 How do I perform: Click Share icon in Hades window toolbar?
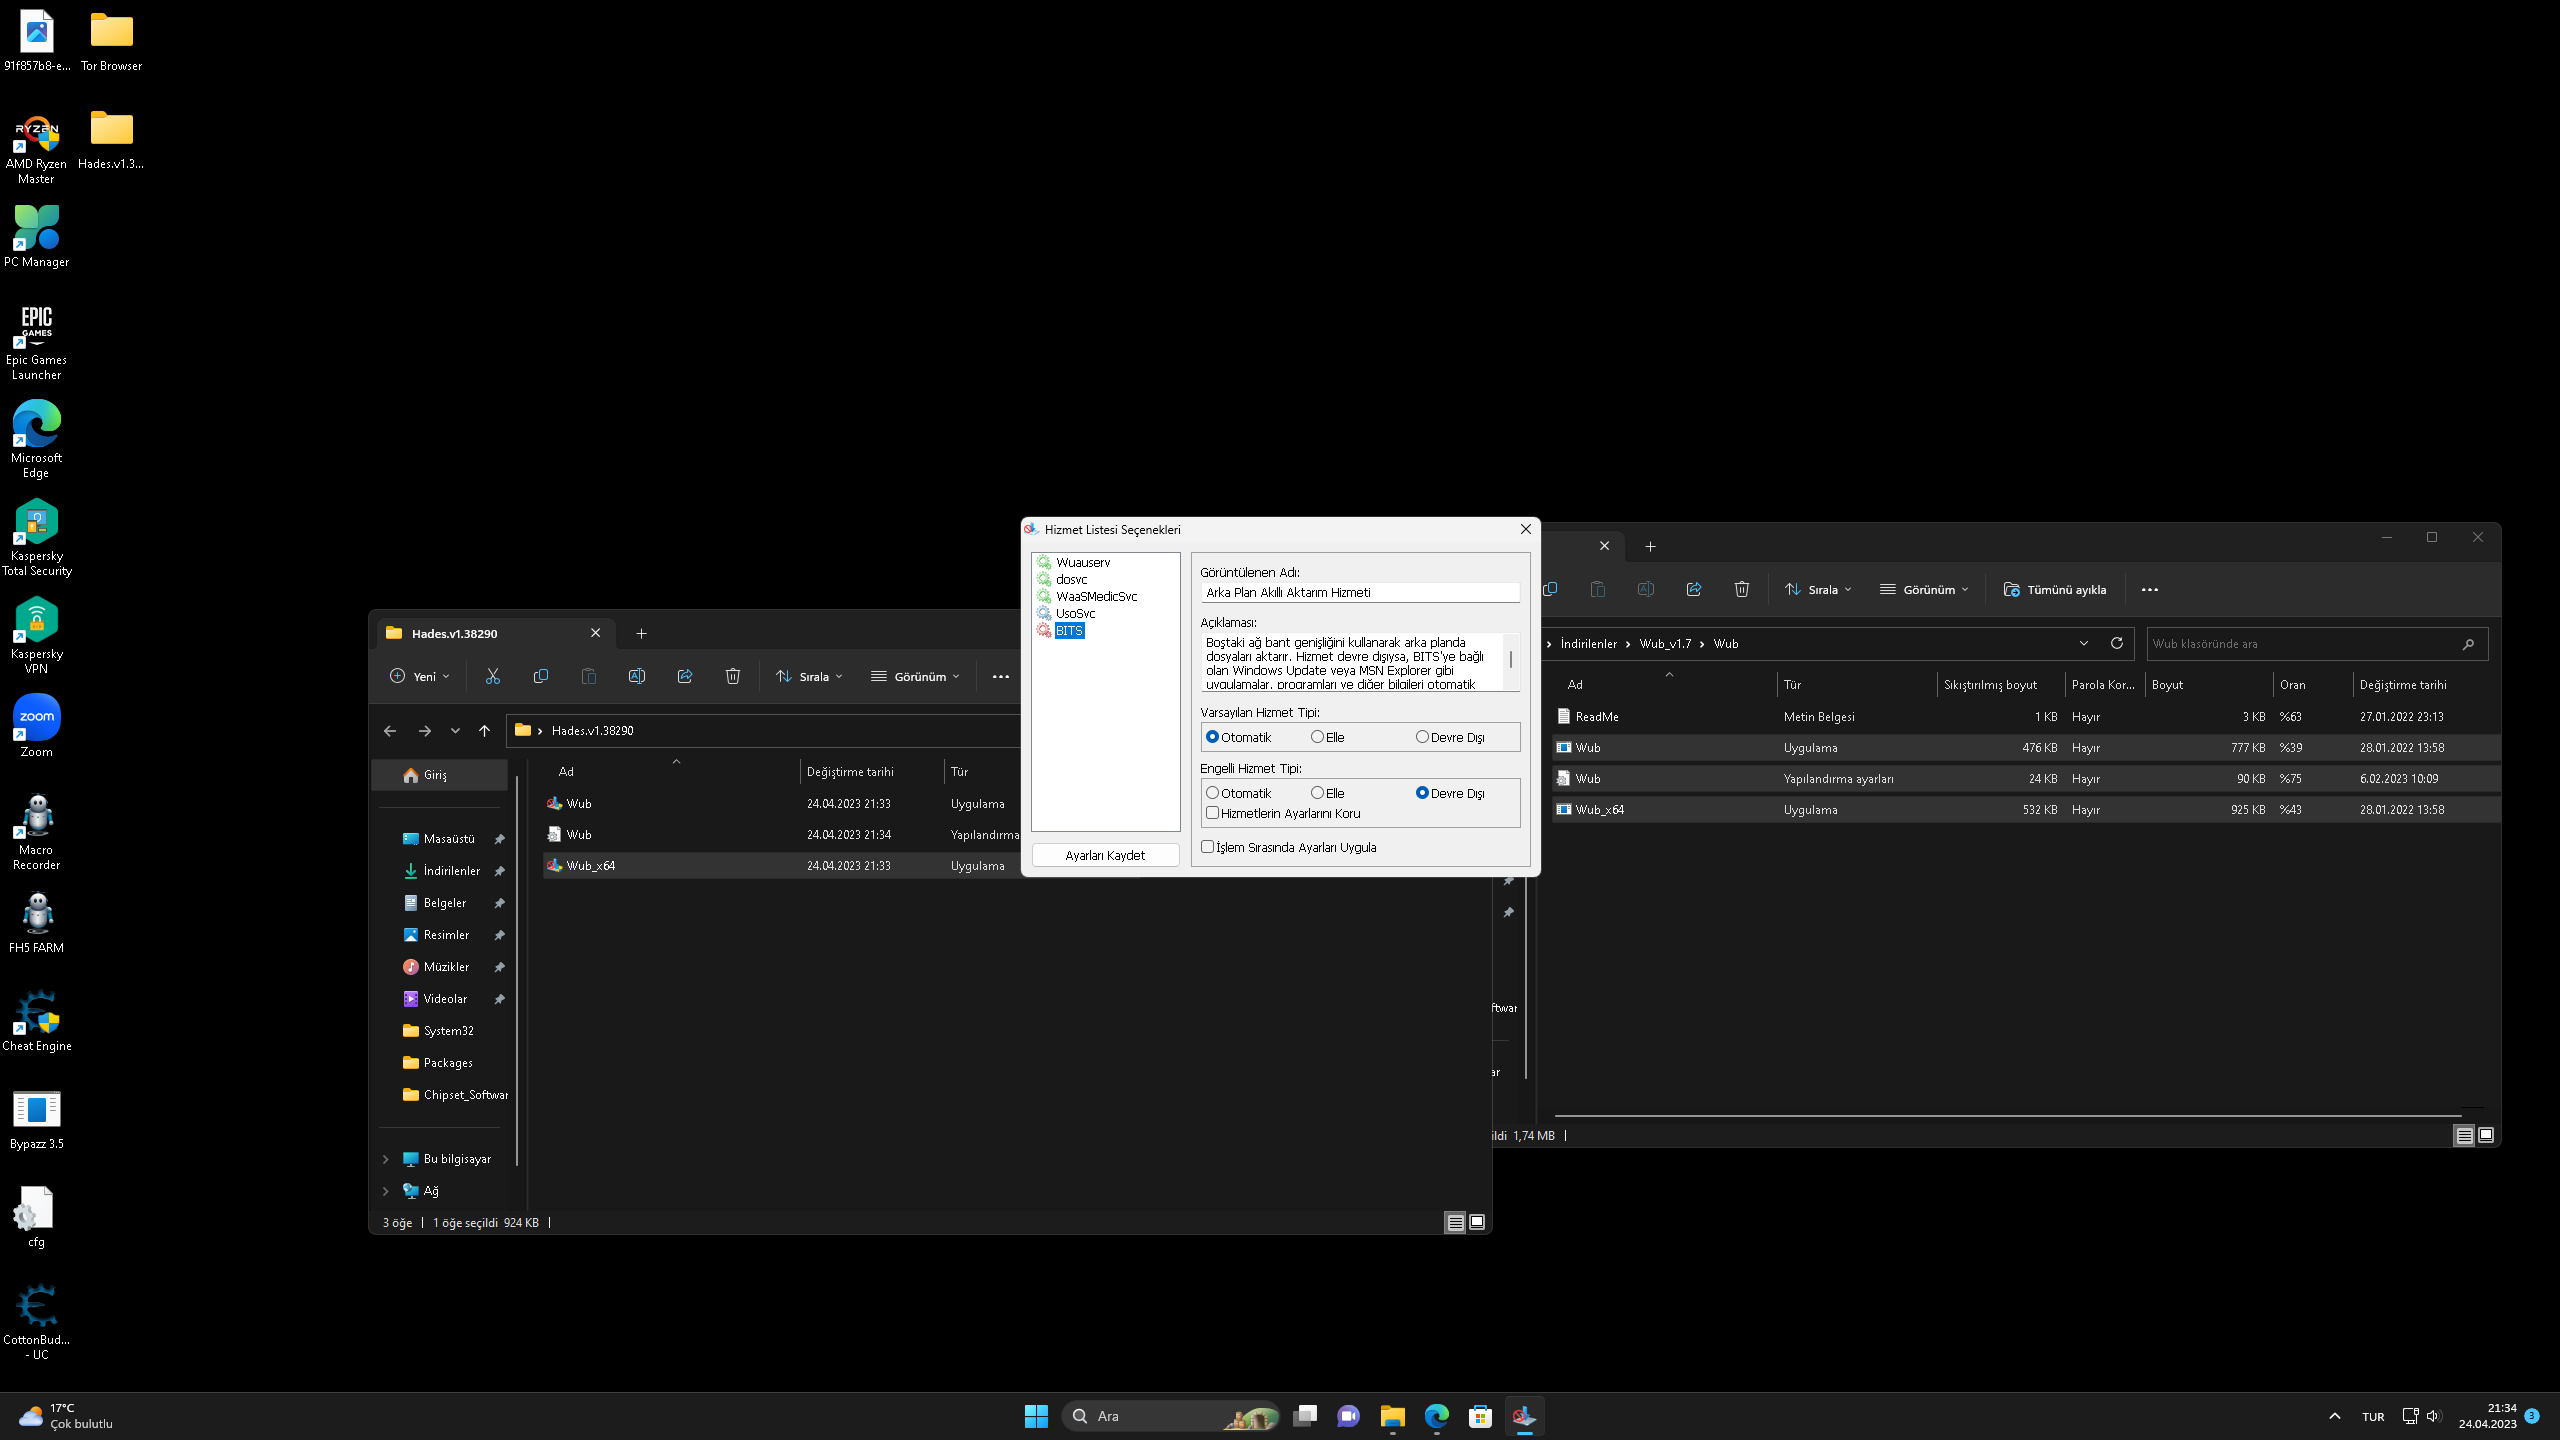point(684,676)
